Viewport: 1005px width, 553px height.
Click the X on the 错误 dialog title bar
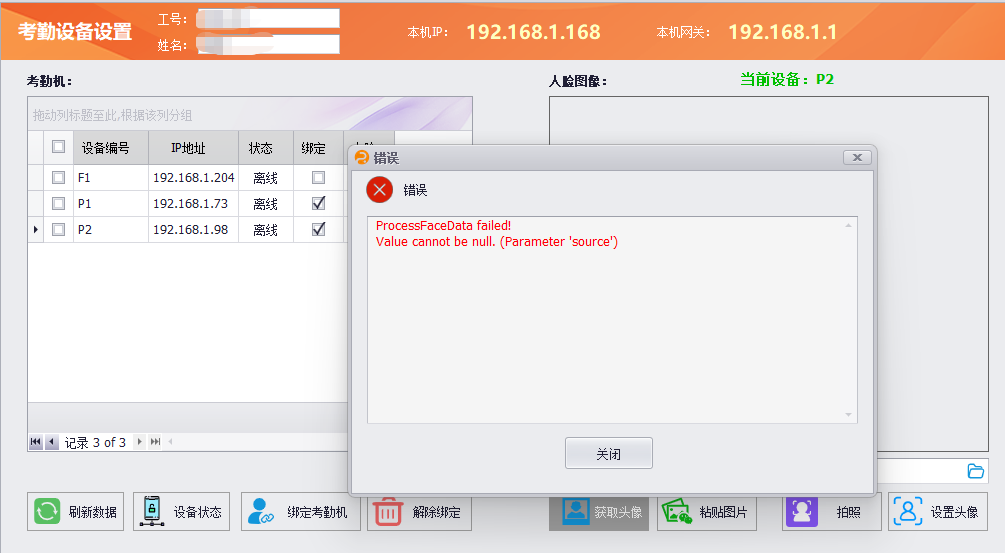(x=857, y=158)
